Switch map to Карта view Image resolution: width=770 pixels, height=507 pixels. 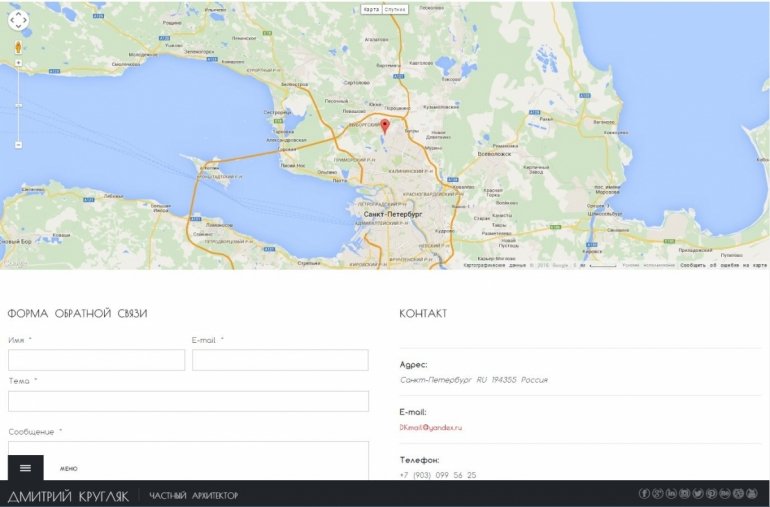pyautogui.click(x=371, y=9)
